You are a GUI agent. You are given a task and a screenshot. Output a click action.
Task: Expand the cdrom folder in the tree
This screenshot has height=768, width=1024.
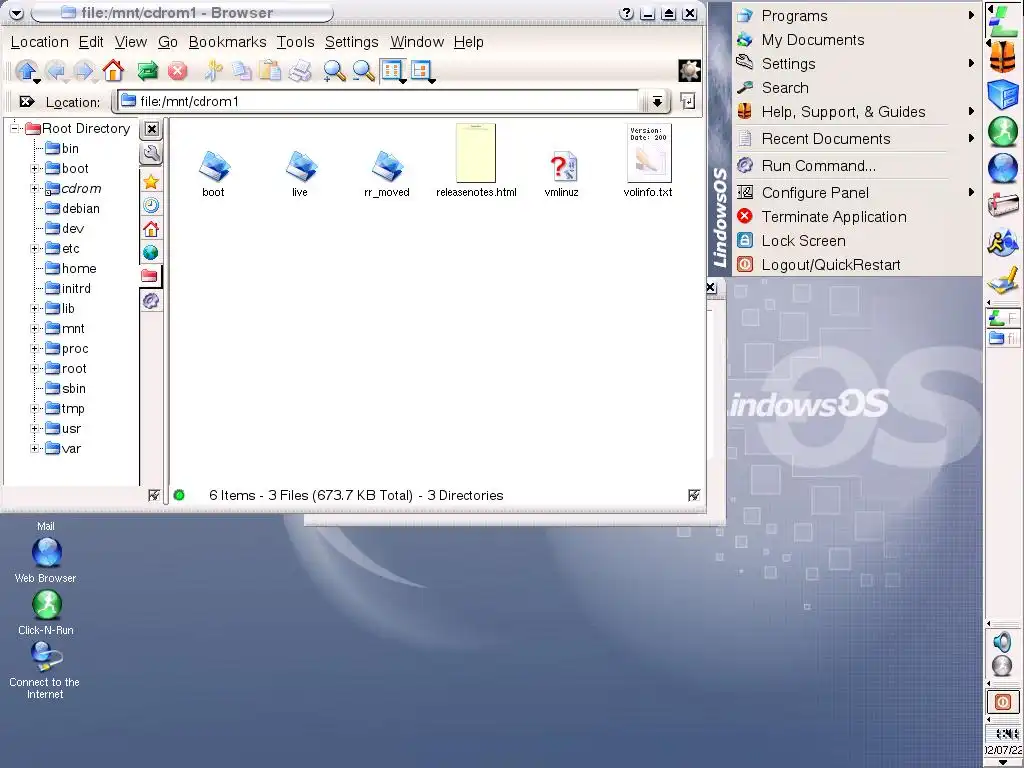click(x=35, y=189)
